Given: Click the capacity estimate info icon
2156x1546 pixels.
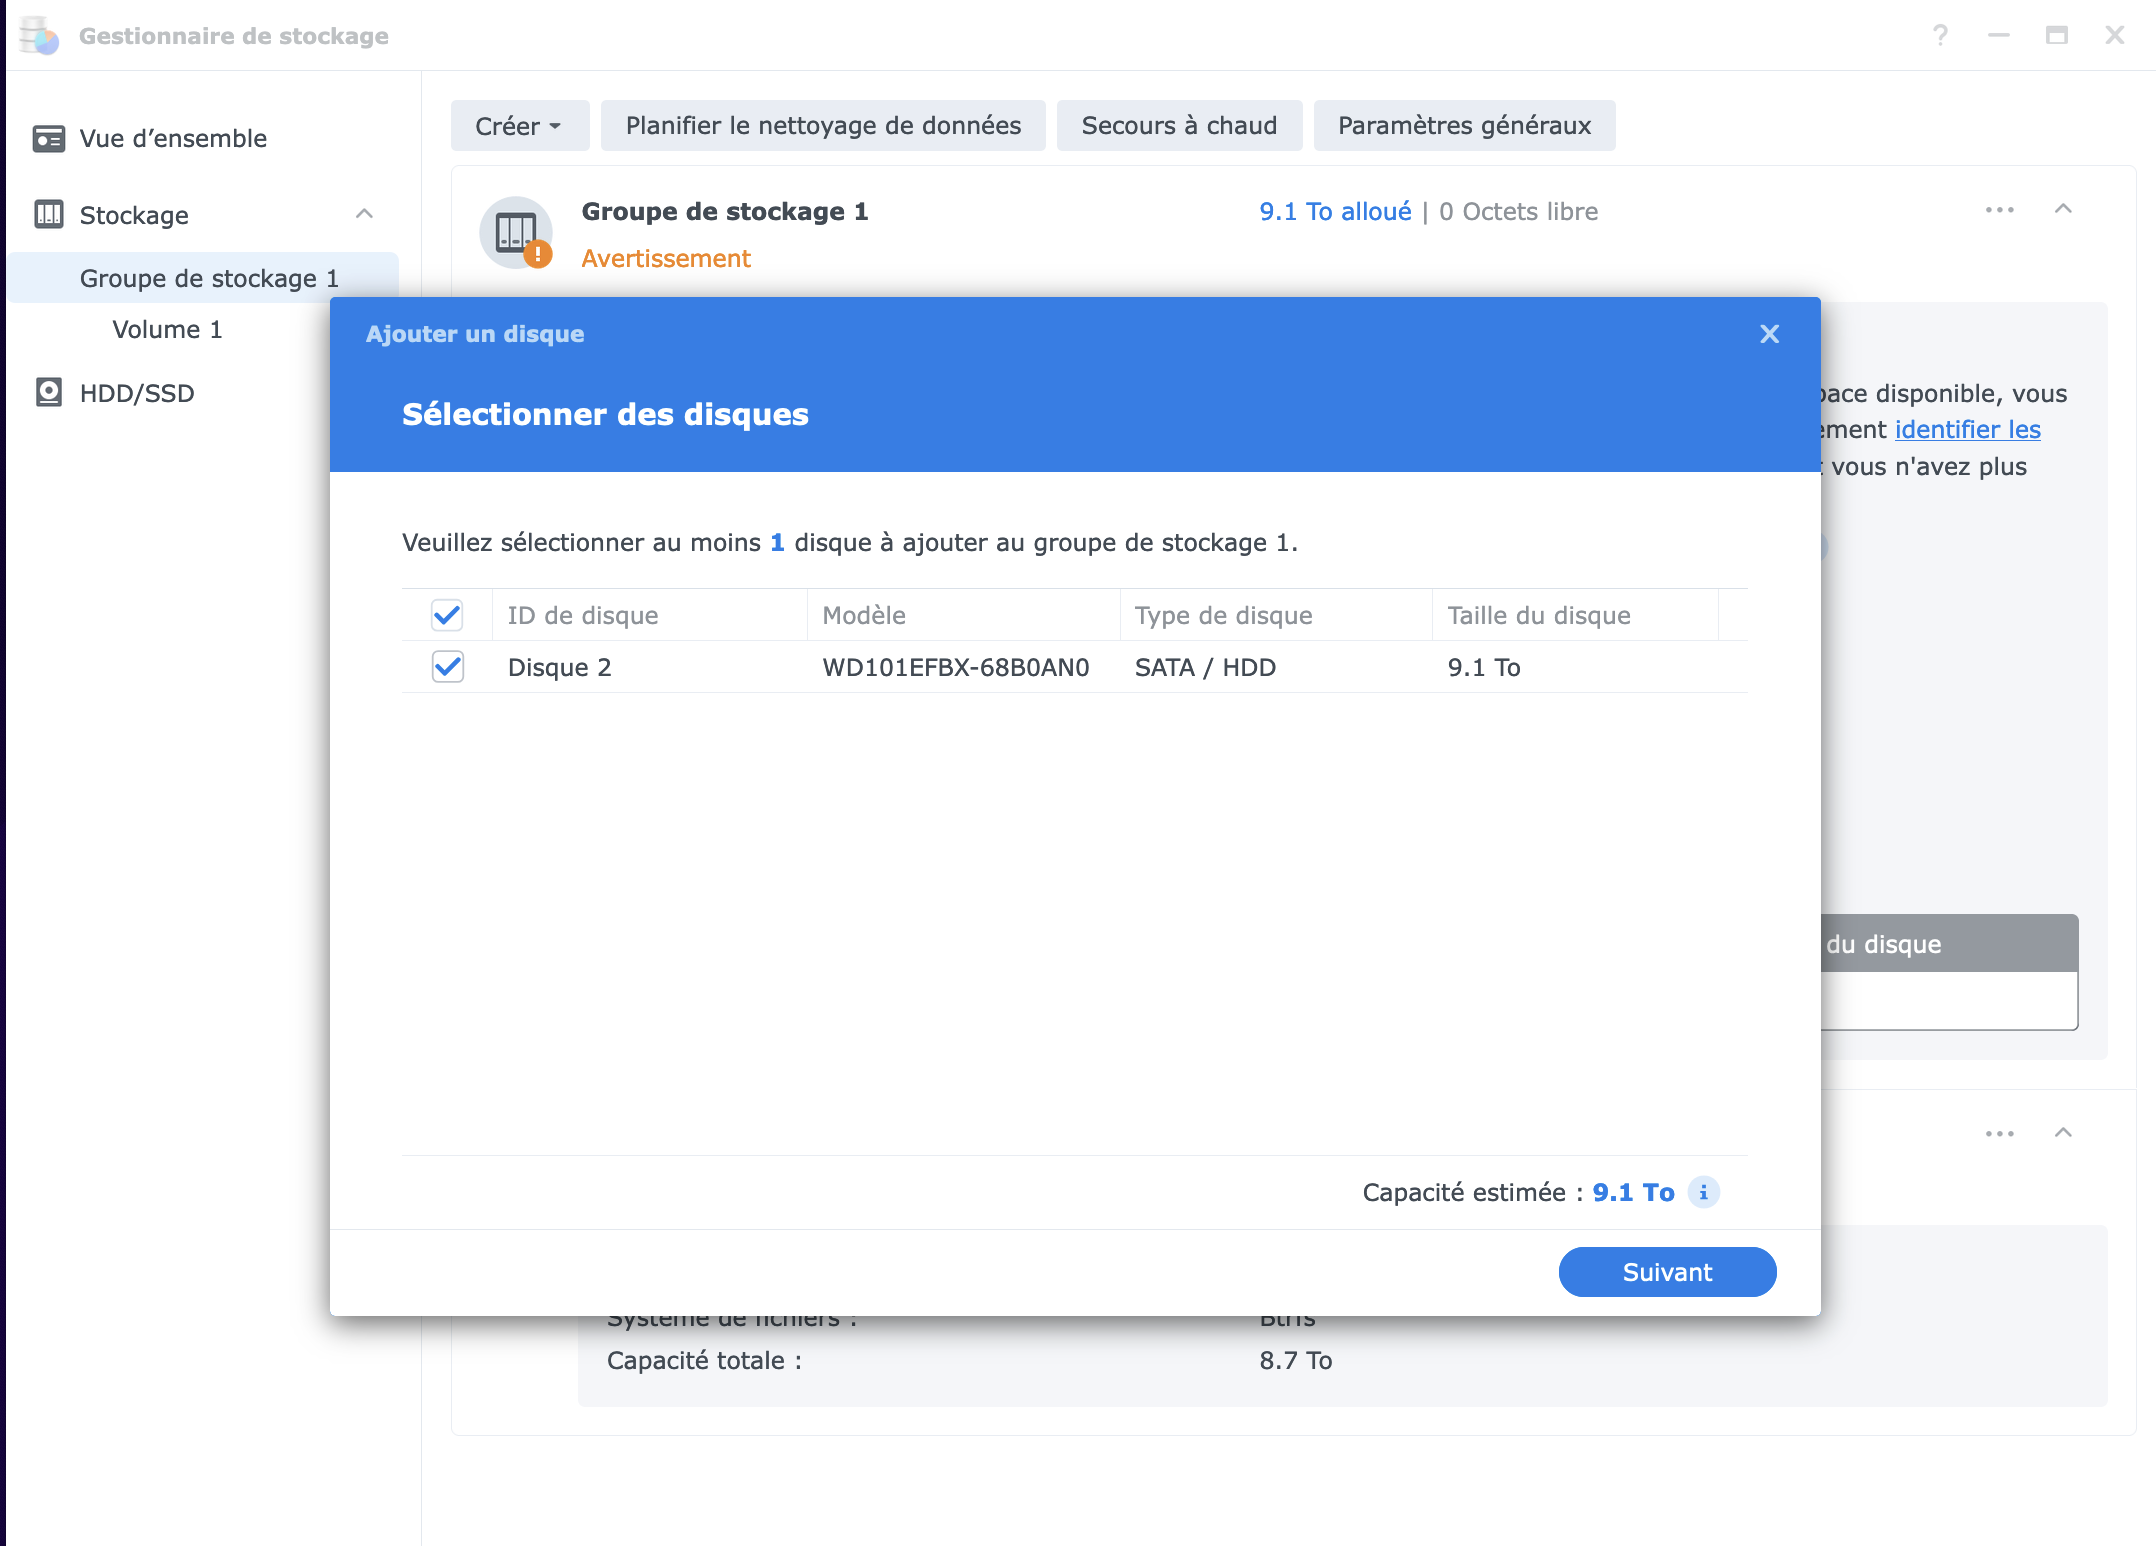Looking at the screenshot, I should click(1703, 1192).
